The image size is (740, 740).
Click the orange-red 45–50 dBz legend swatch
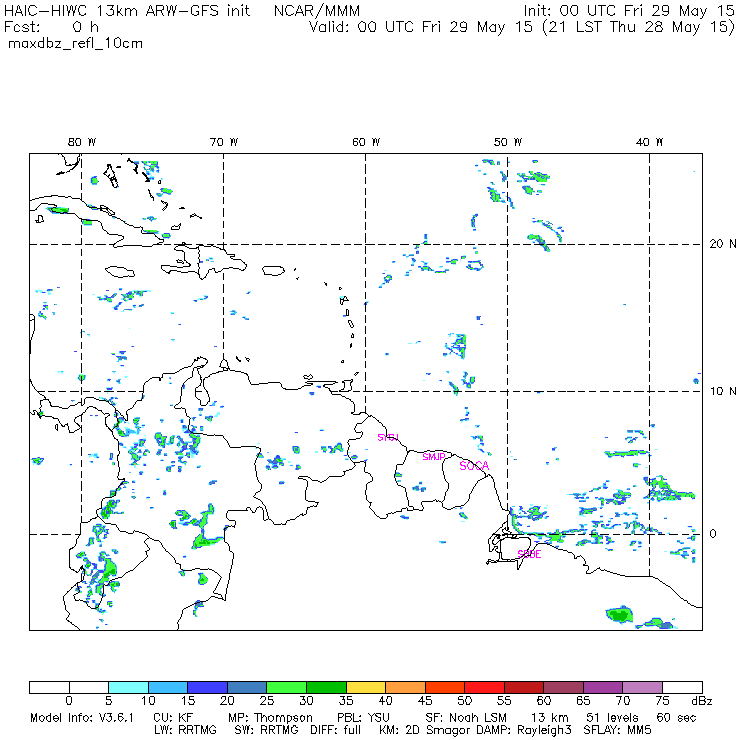click(x=445, y=687)
